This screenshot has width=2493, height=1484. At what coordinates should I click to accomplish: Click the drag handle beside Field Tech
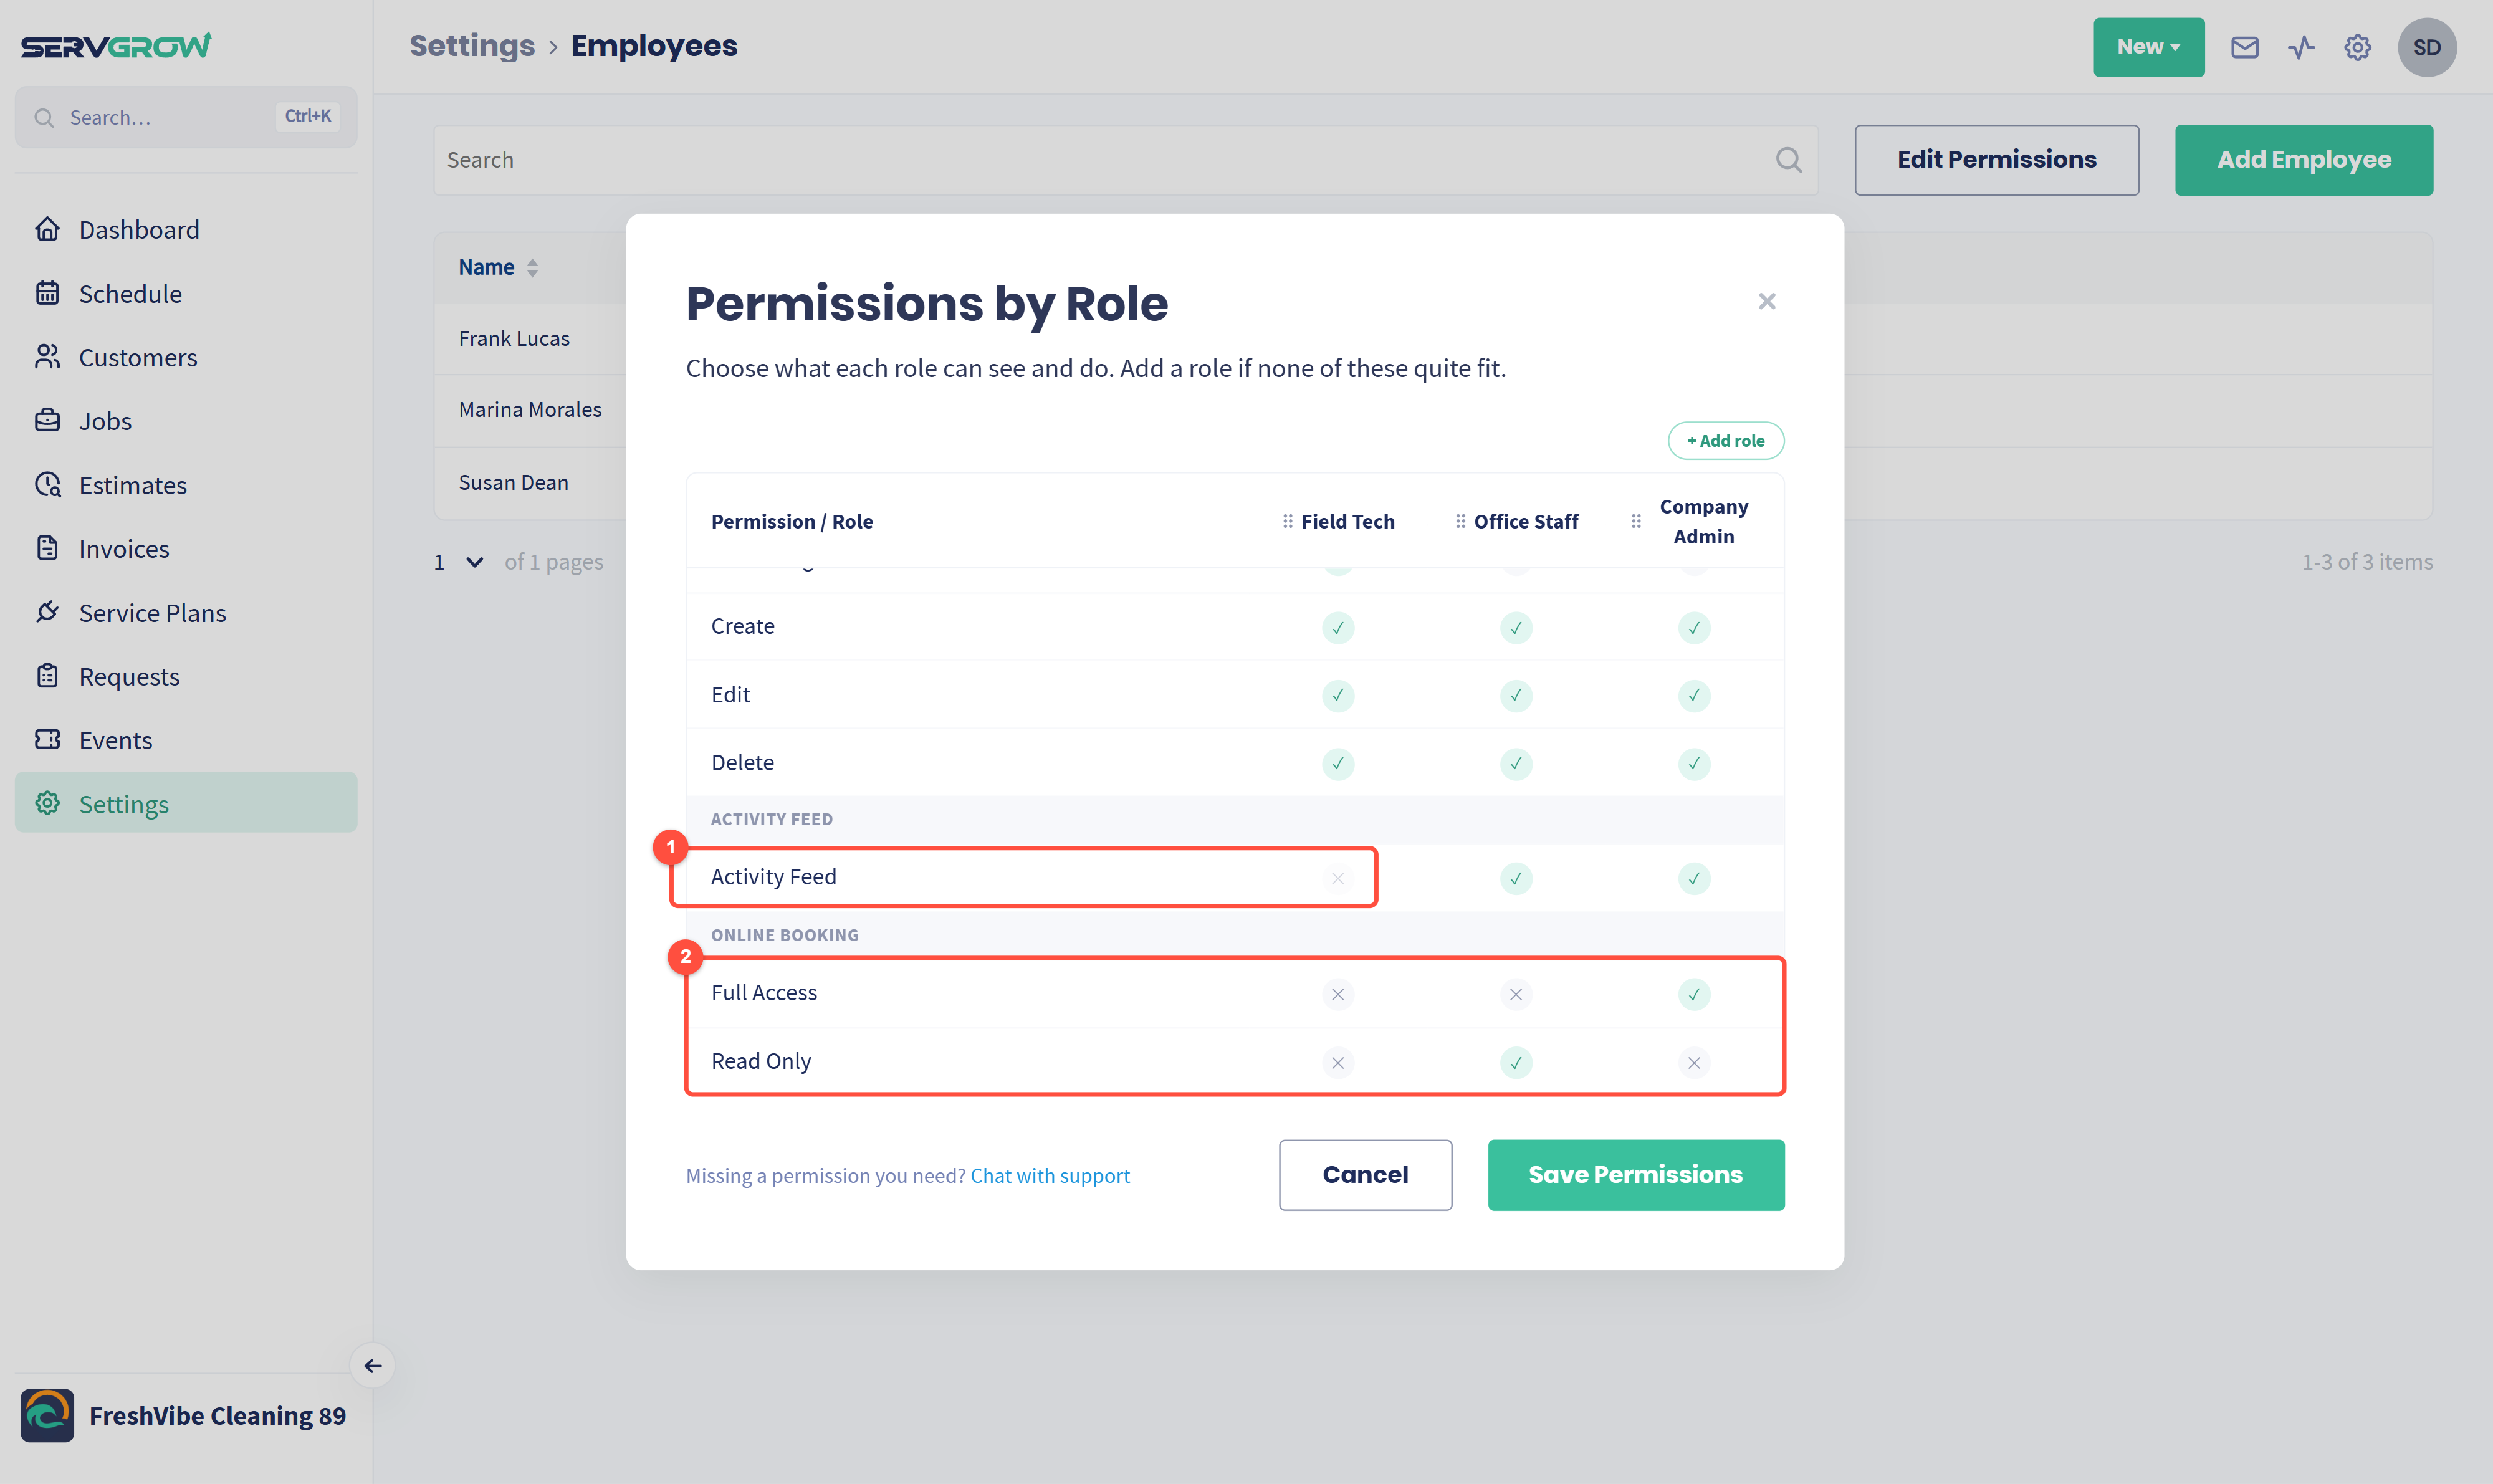pos(1287,521)
